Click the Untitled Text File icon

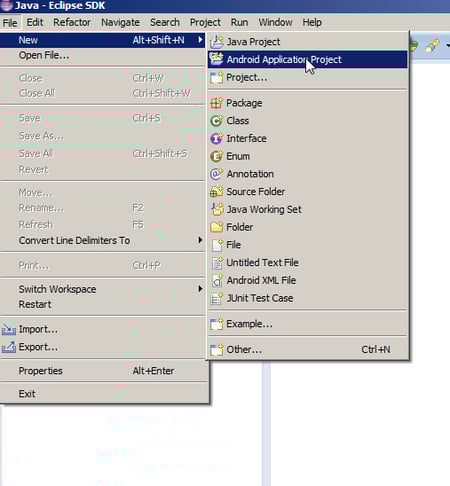tap(217, 263)
